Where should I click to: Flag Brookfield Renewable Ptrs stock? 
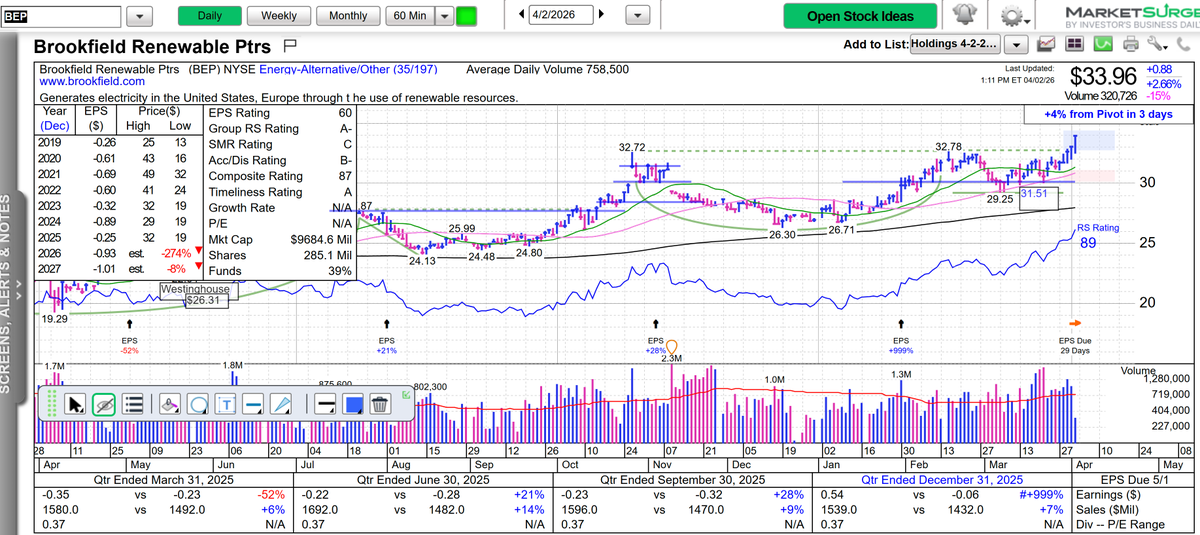point(291,46)
